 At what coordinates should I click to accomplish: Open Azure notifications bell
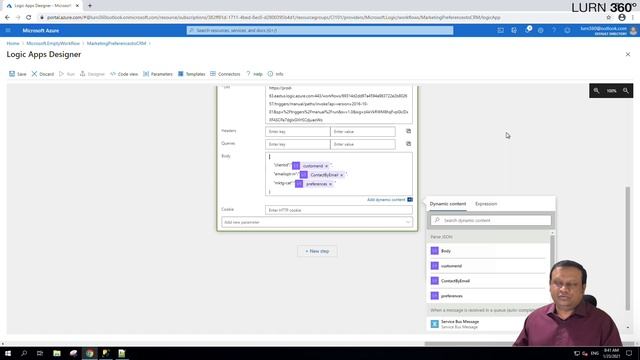[x=527, y=30]
